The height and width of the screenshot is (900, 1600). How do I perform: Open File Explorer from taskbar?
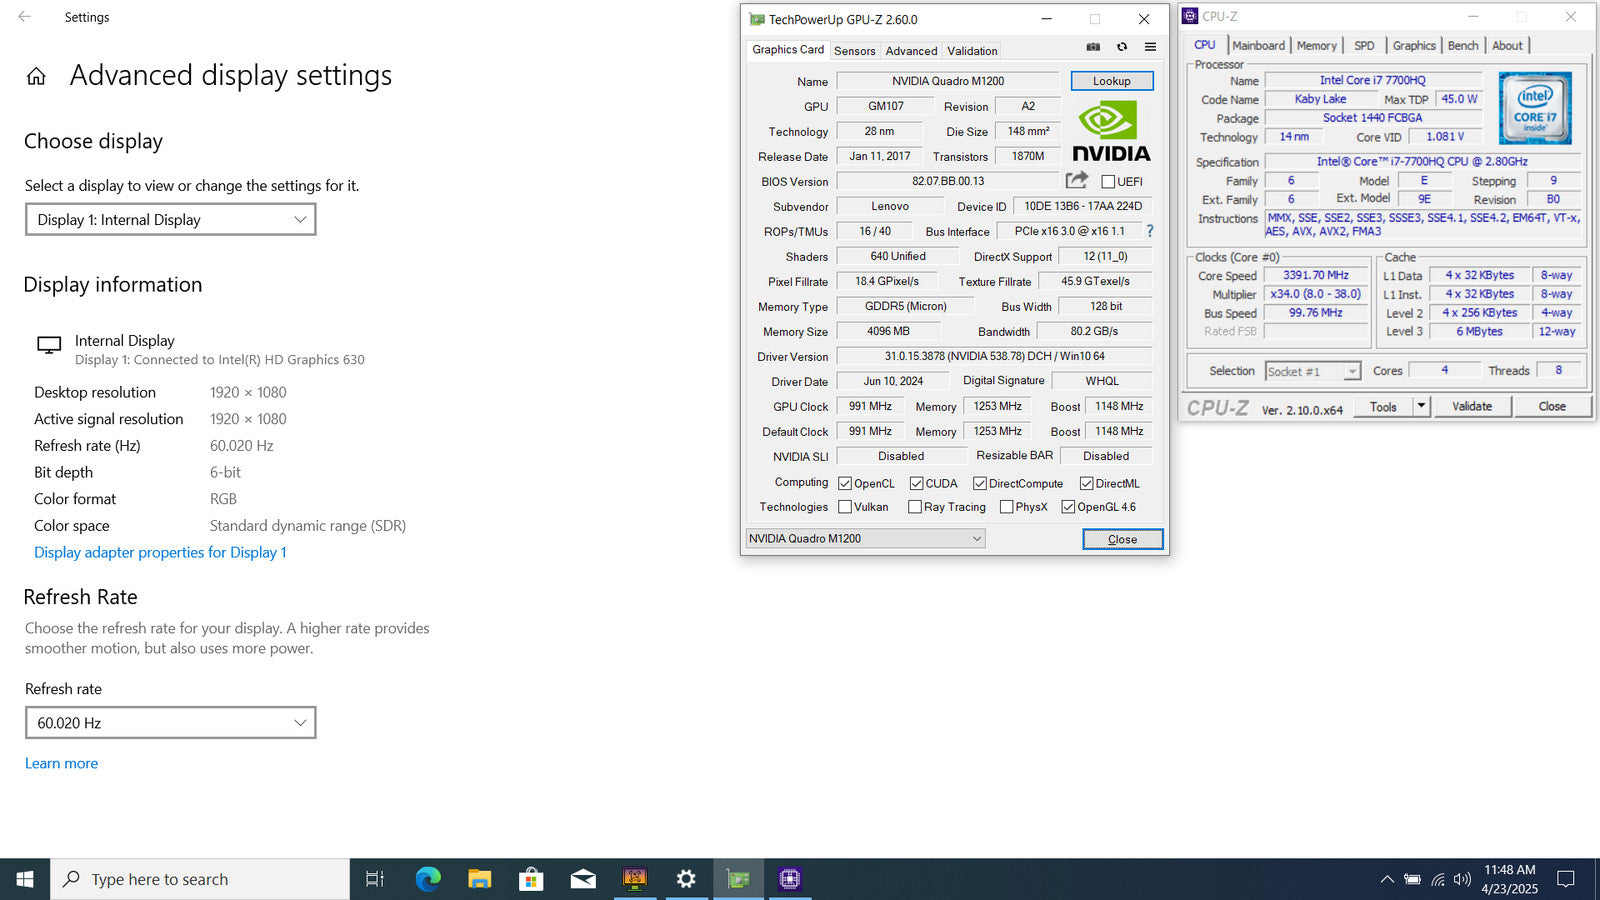tap(480, 879)
